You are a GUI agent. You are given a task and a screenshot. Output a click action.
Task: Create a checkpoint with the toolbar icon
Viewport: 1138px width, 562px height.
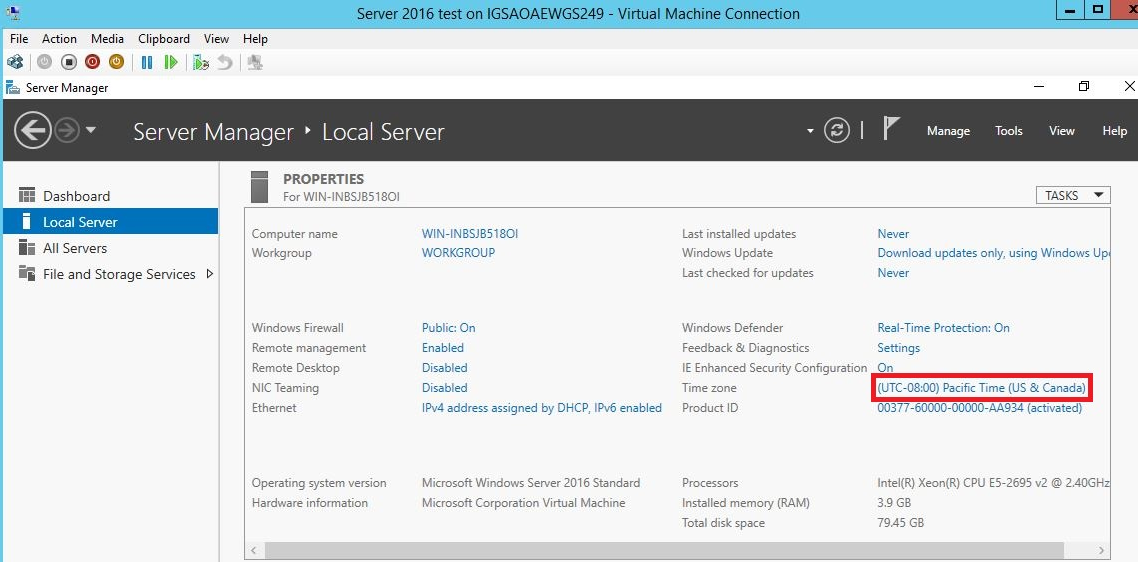point(201,62)
